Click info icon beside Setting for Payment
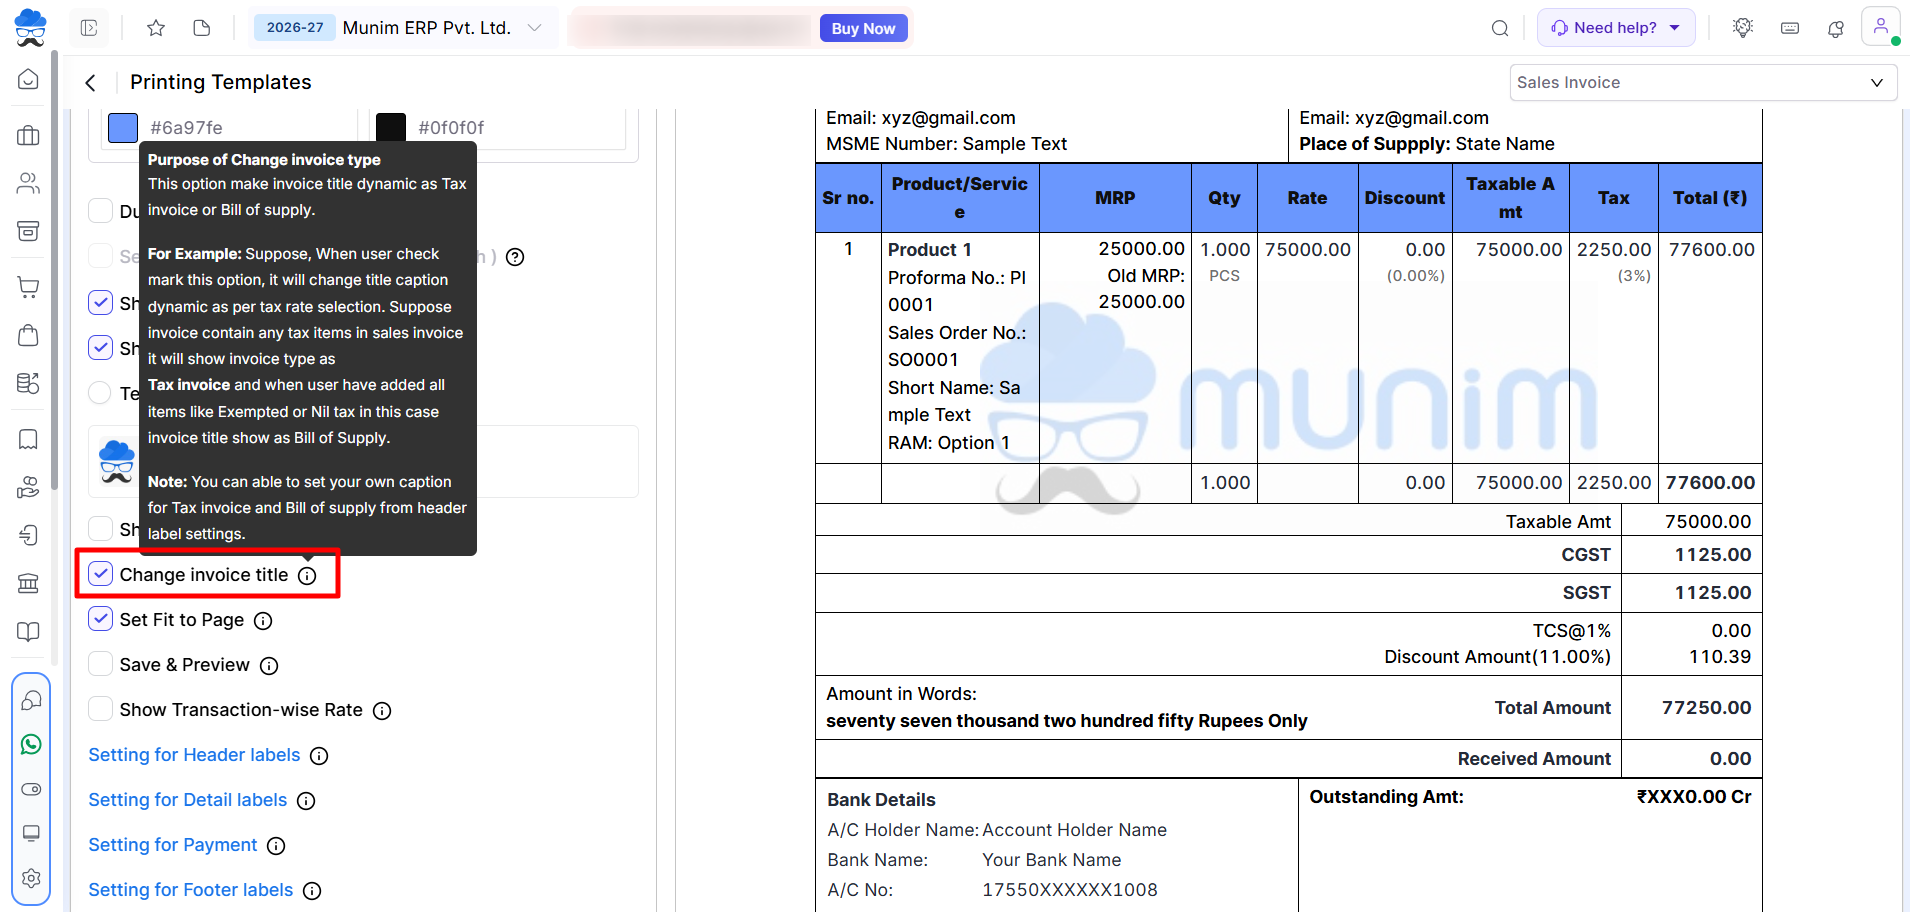The image size is (1910, 912). pos(276,846)
